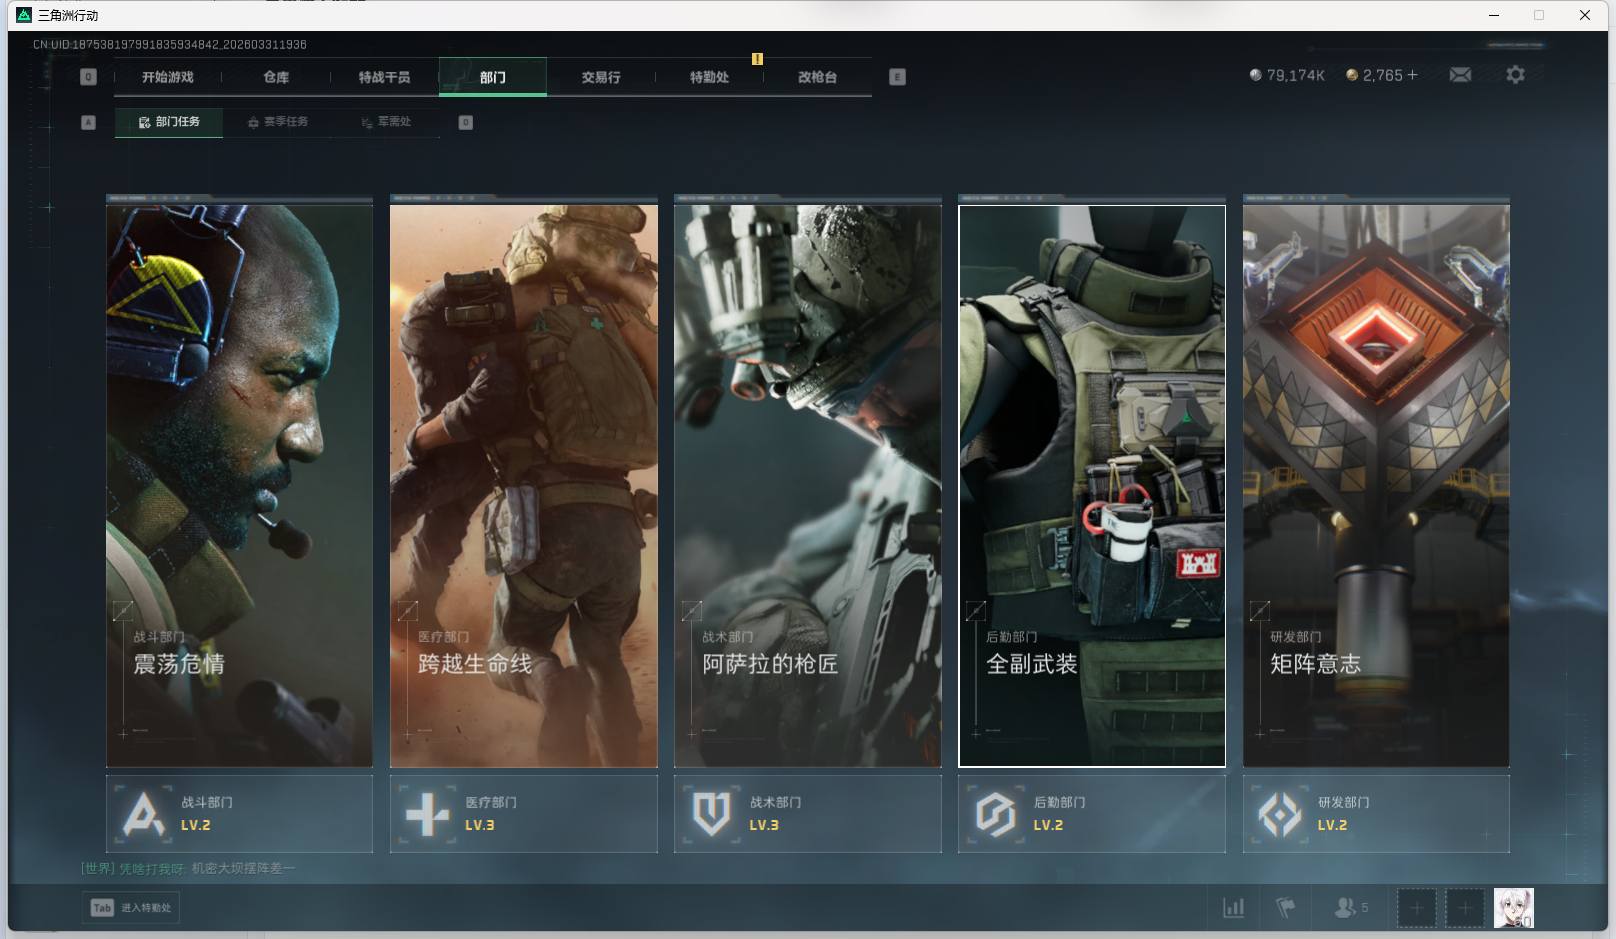Click the 医疗部门 cross emblem icon
The height and width of the screenshot is (939, 1616).
pyautogui.click(x=427, y=814)
